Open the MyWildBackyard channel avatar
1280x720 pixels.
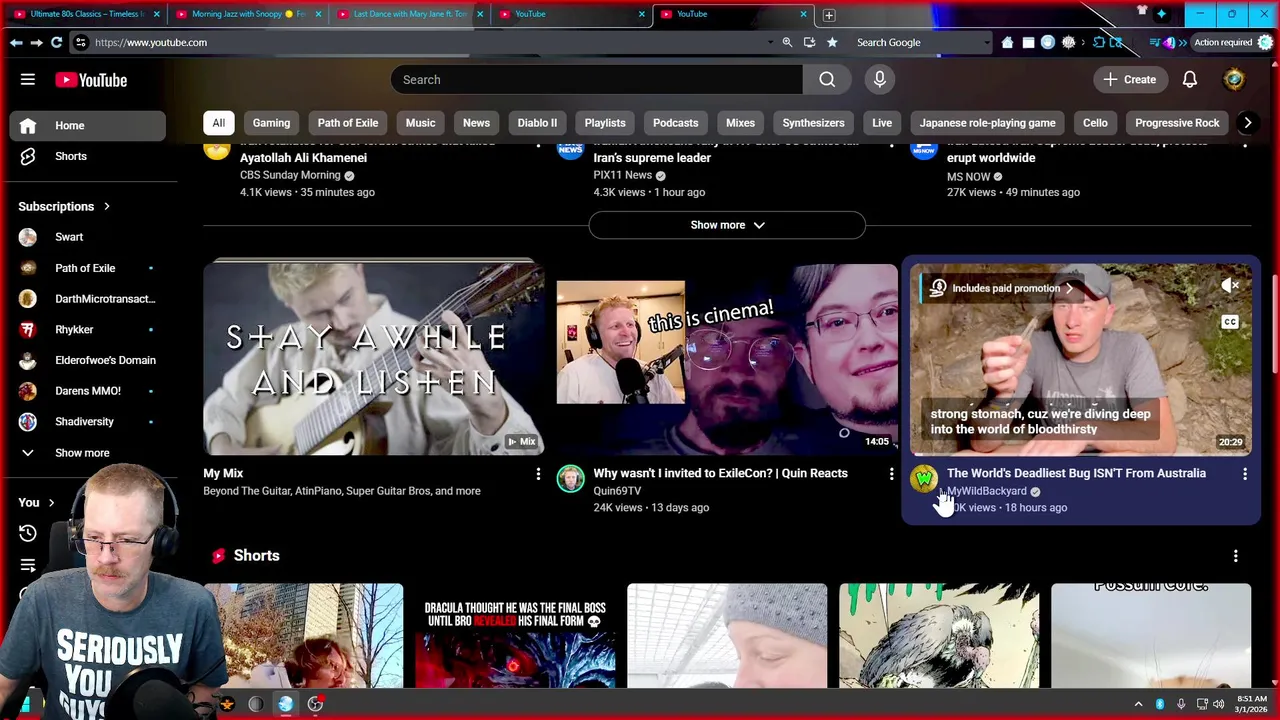[924, 479]
